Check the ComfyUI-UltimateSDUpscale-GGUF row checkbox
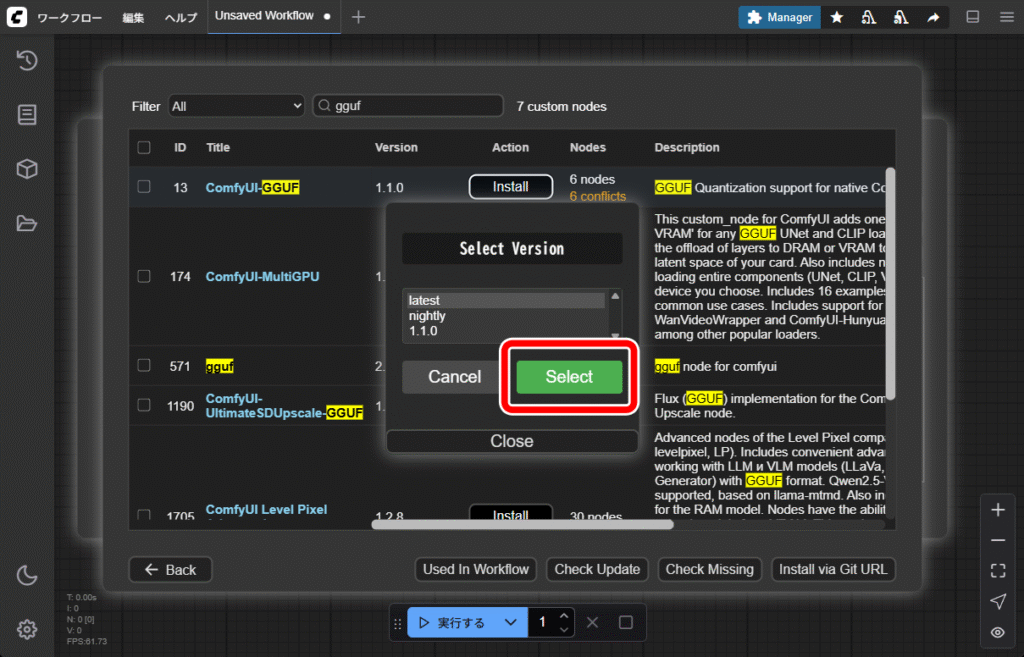1024x657 pixels. (x=144, y=405)
